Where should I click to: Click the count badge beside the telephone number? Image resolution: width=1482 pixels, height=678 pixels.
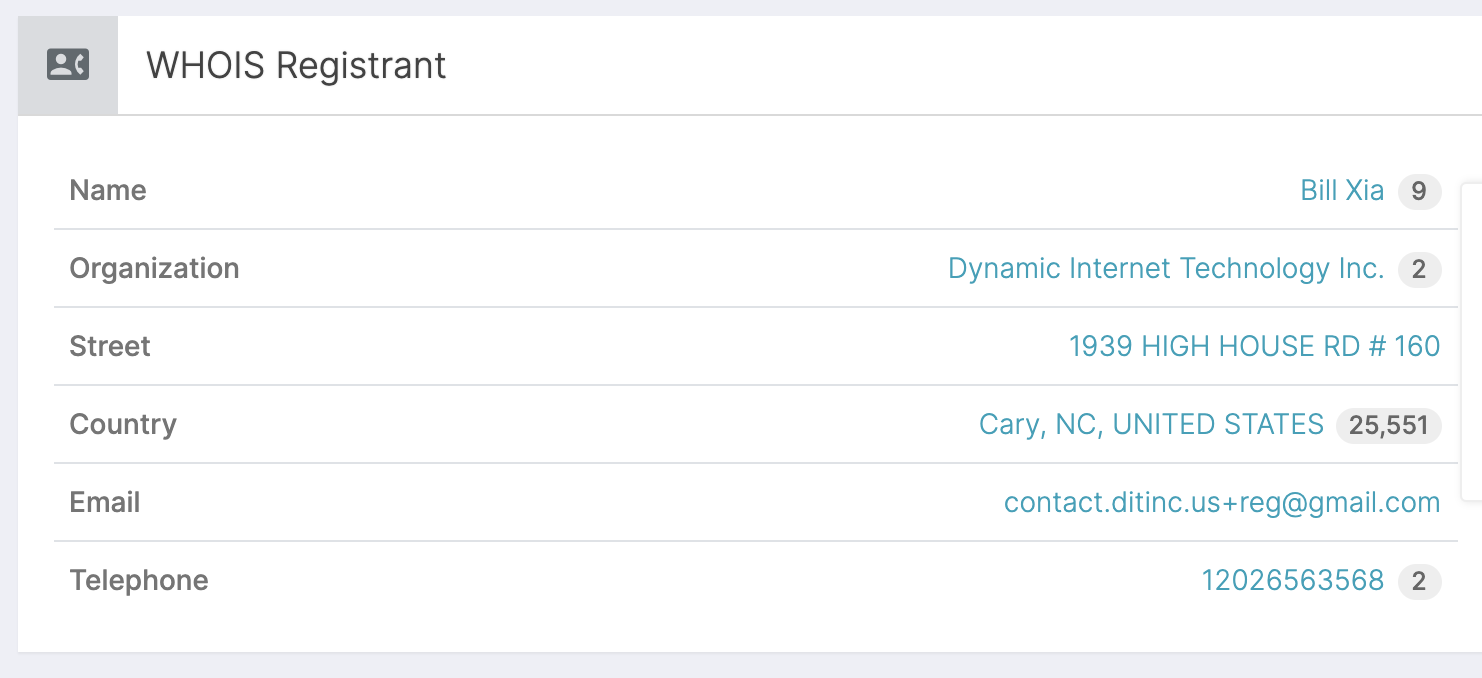[x=1419, y=581]
